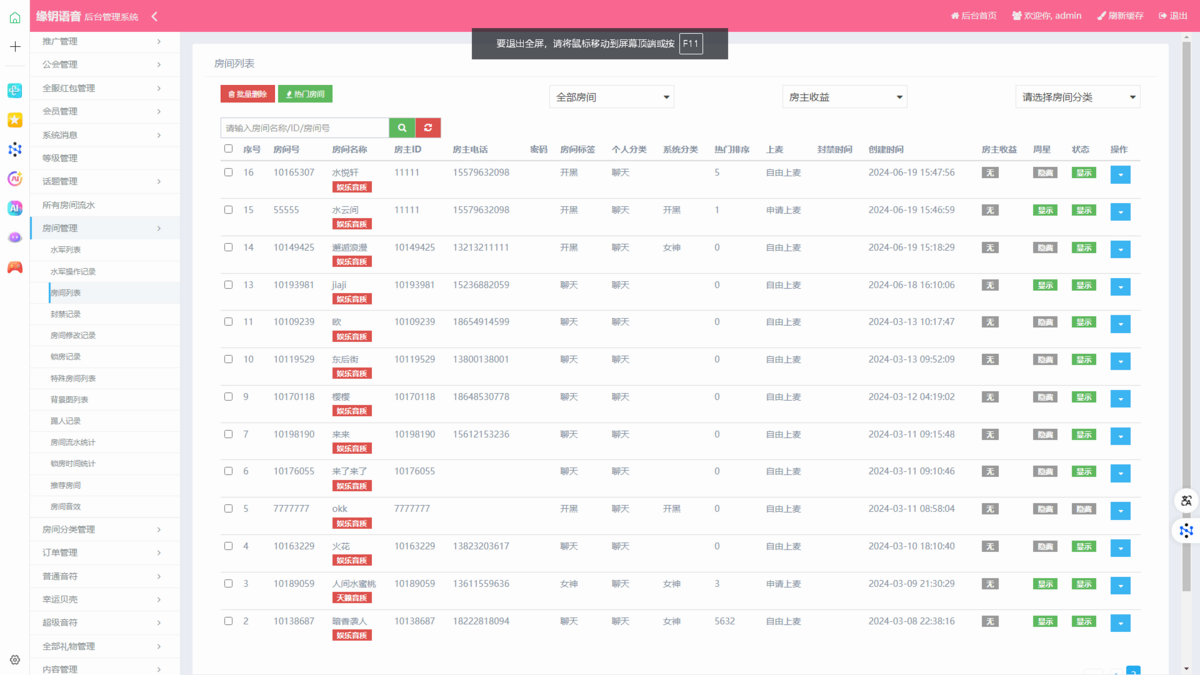
Task: Open action dropdown for room jiaji
Action: click(x=1120, y=287)
